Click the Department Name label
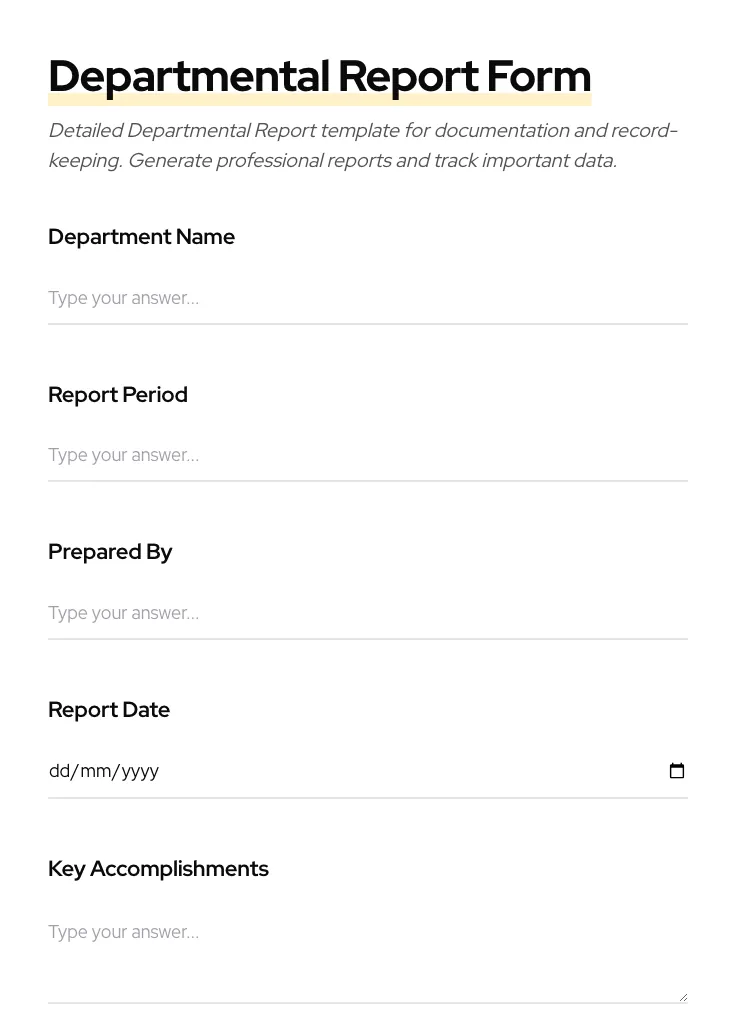The image size is (736, 1024). click(x=141, y=237)
